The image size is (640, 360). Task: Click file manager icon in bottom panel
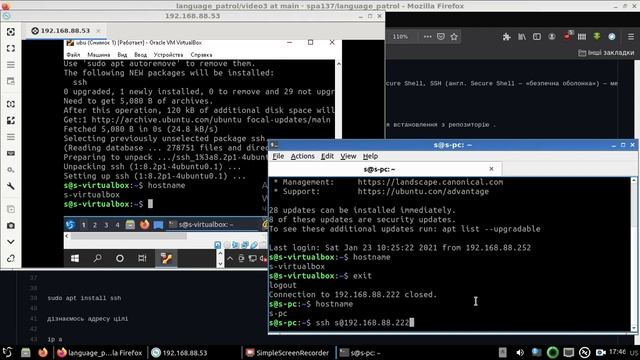point(26,353)
